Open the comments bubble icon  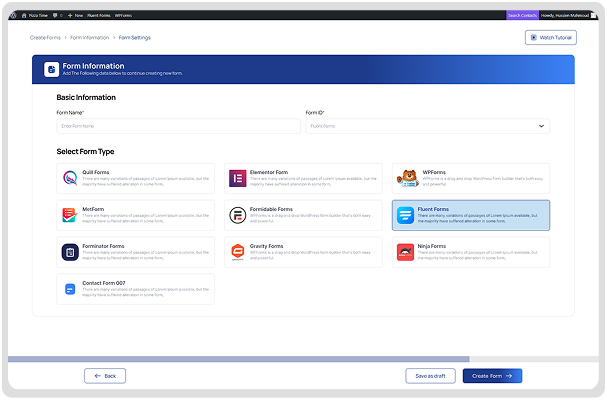[57, 15]
